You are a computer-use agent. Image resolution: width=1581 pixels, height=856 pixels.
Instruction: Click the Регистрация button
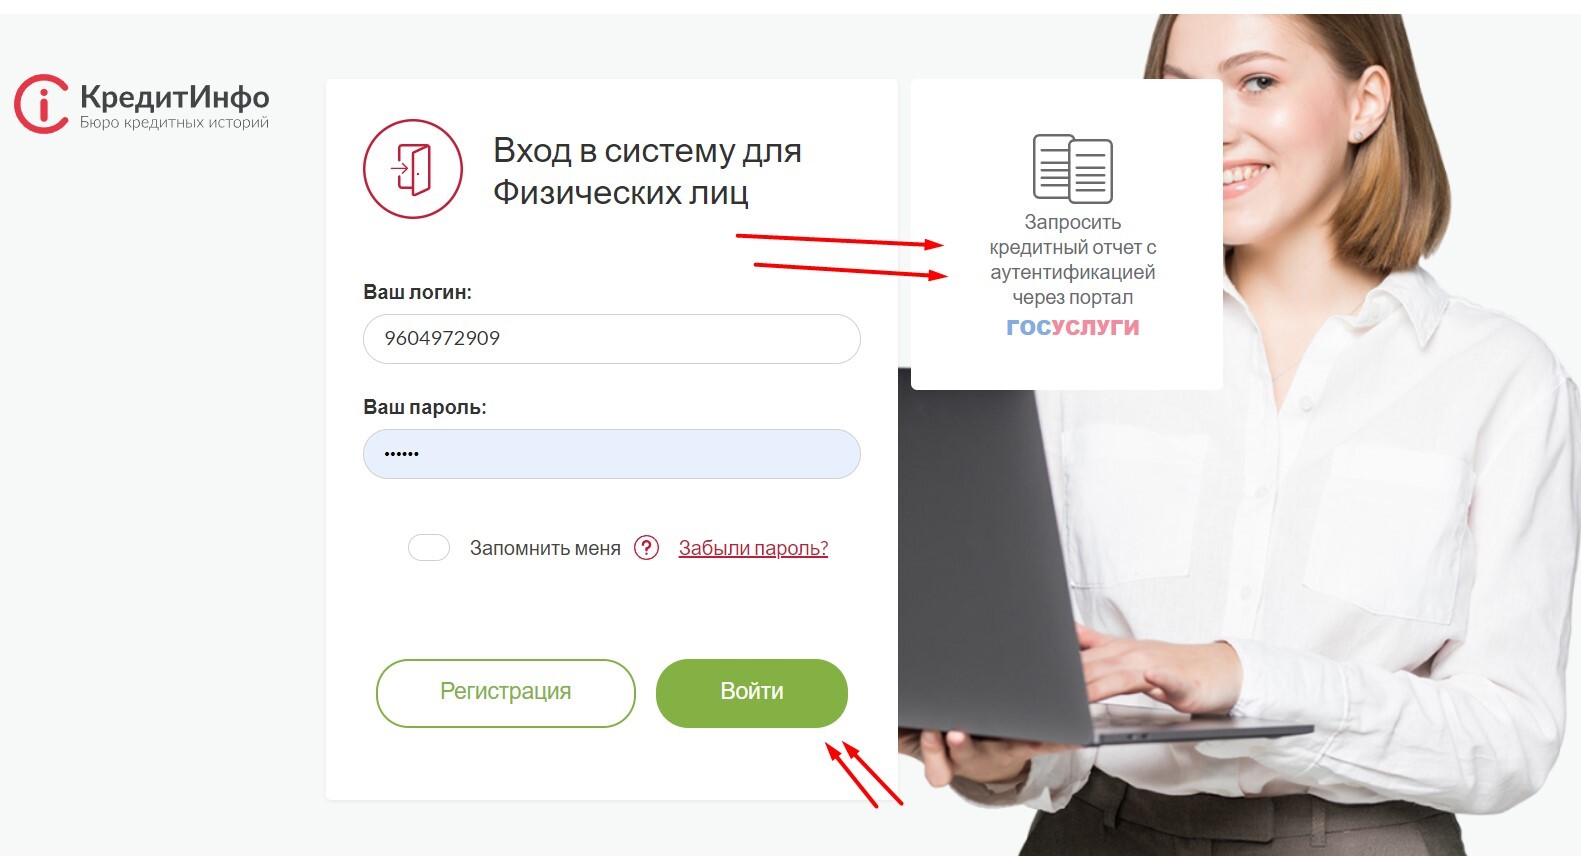click(506, 693)
